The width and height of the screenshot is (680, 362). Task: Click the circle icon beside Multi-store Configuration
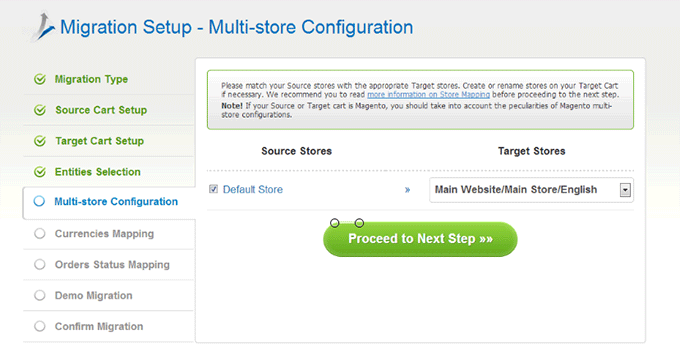point(39,201)
